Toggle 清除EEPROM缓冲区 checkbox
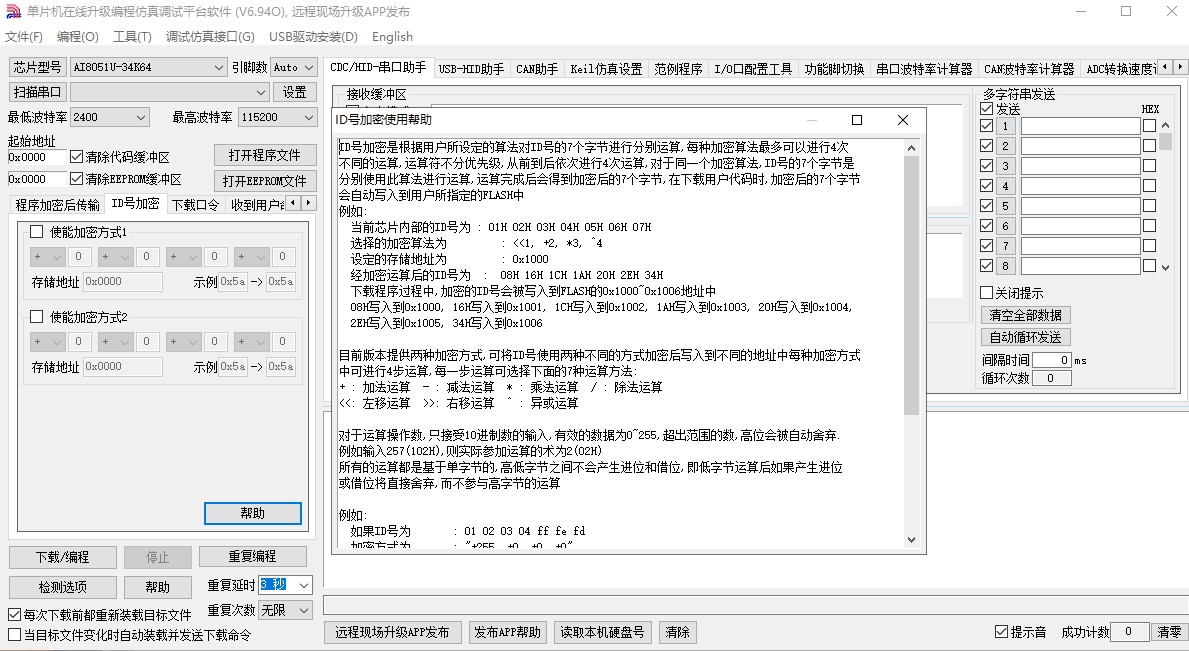The height and width of the screenshot is (651, 1189). [x=76, y=179]
